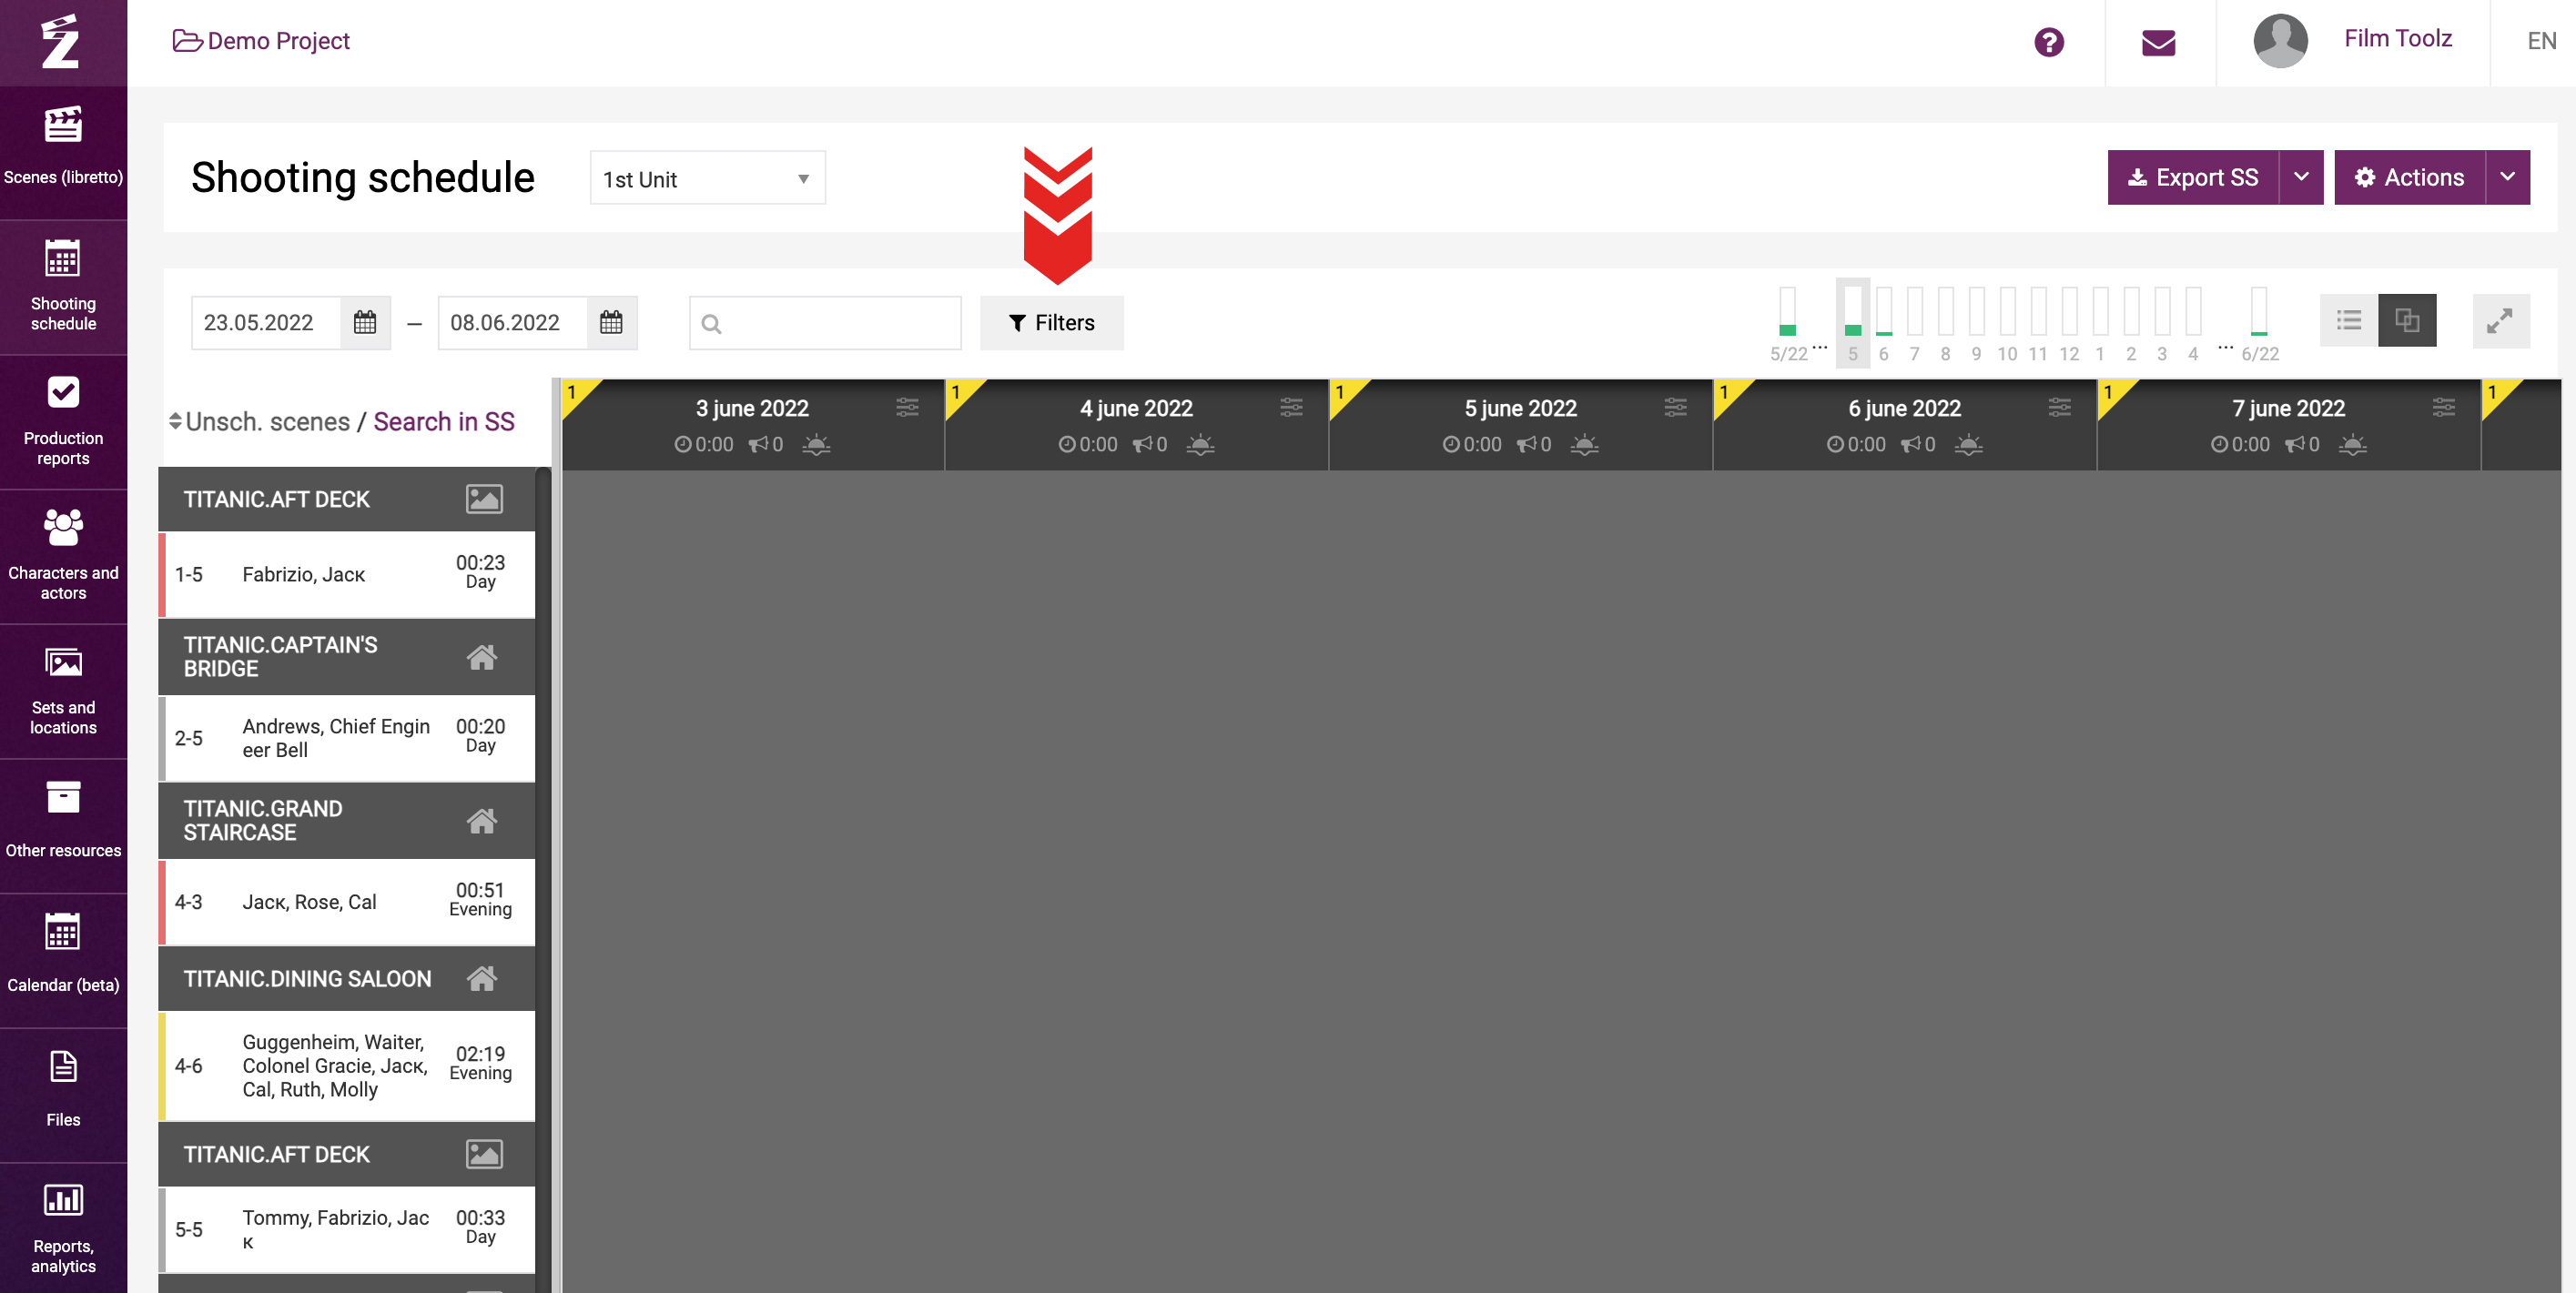Open Production reports section

coord(63,422)
